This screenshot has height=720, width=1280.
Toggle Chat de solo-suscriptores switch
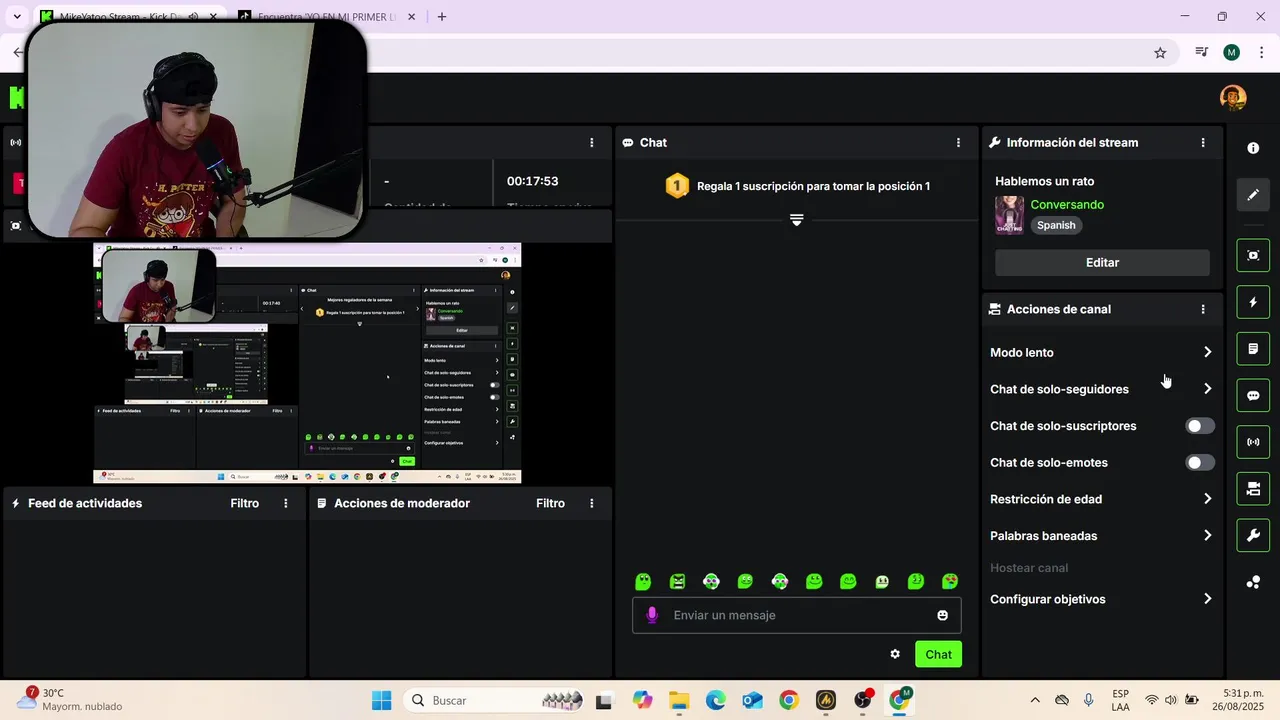point(1200,426)
